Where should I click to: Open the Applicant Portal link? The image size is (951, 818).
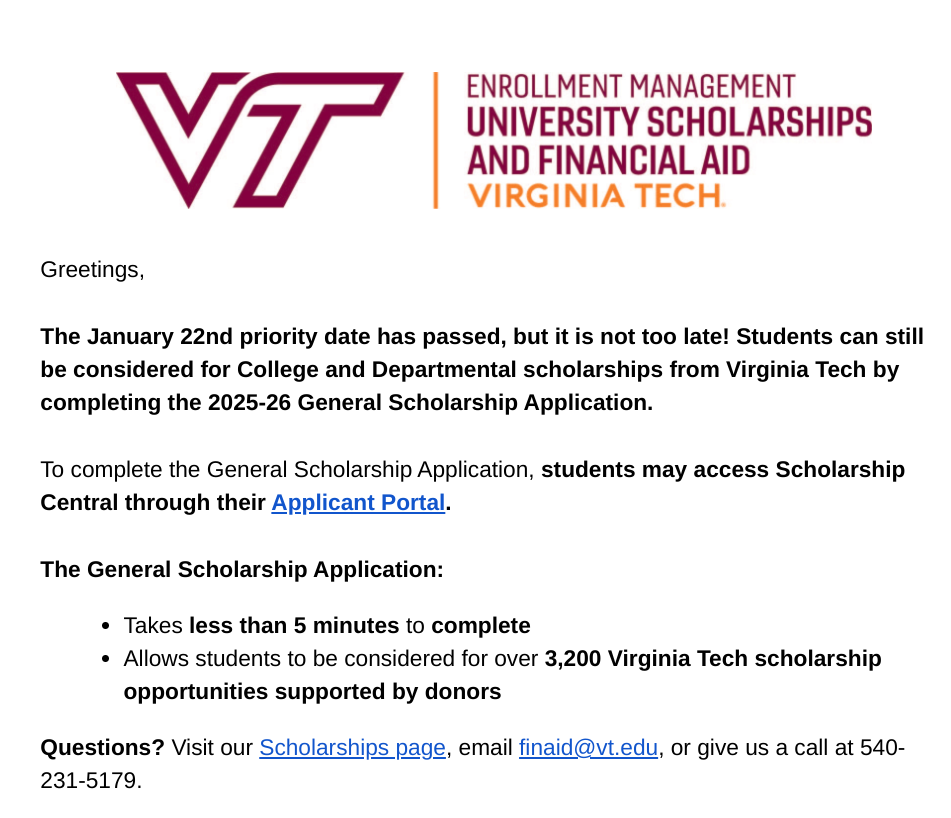pyautogui.click(x=358, y=503)
